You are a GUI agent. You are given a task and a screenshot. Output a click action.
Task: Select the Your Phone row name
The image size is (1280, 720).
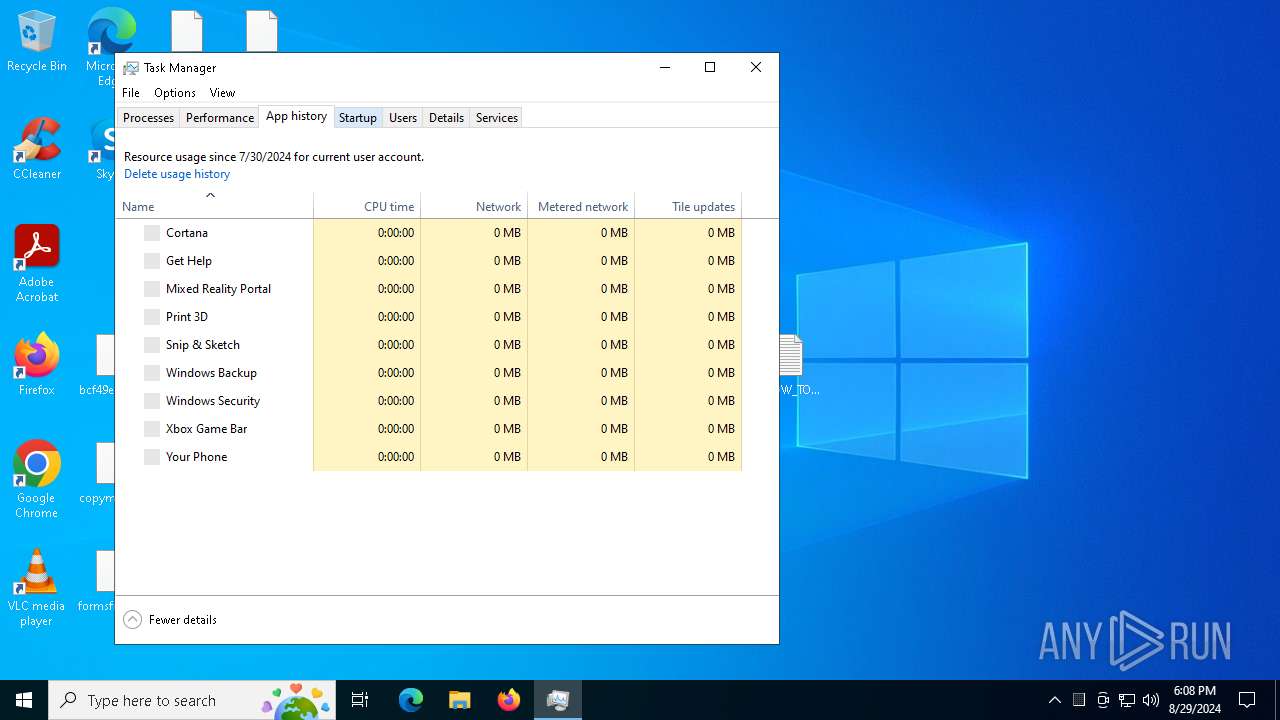point(196,457)
